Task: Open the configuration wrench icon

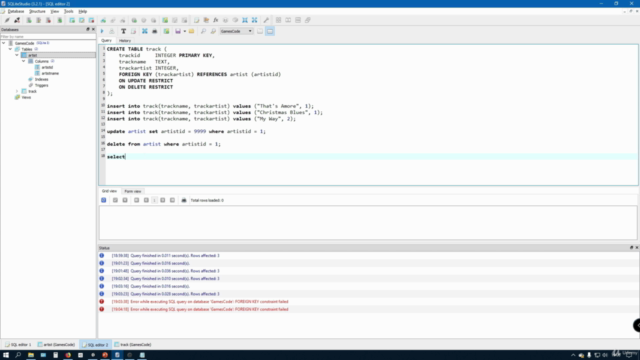Action: click(266, 20)
